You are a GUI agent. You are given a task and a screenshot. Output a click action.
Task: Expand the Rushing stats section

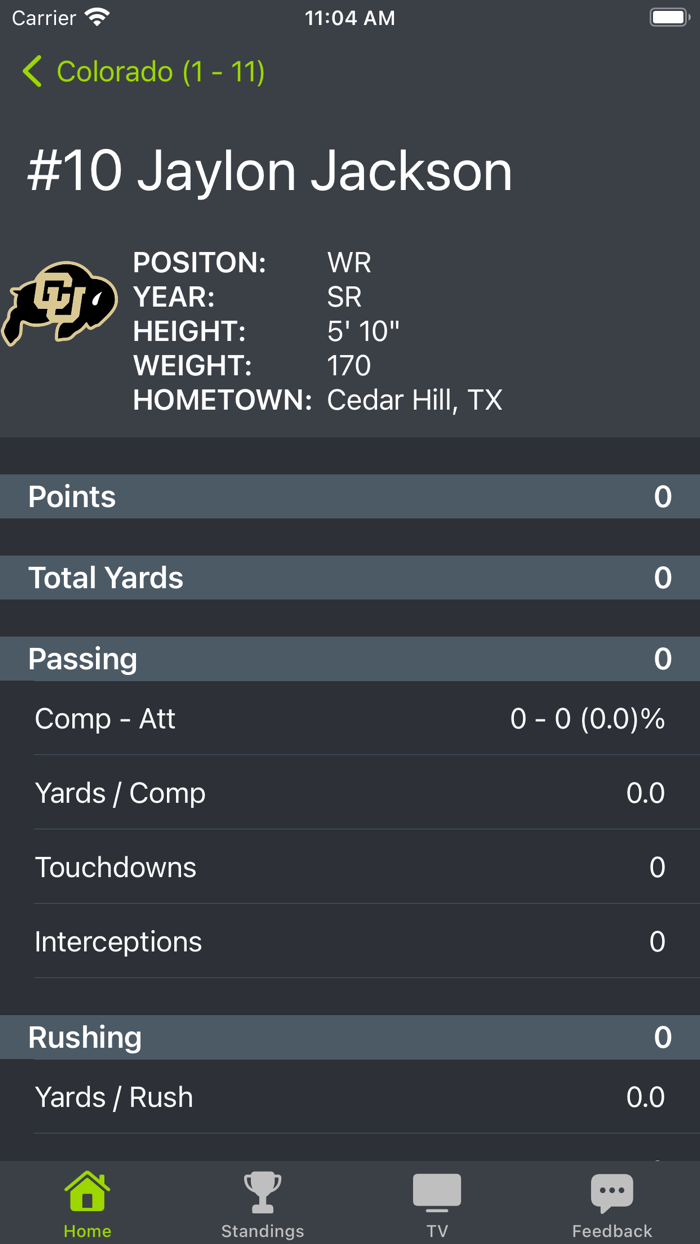[x=350, y=1037]
